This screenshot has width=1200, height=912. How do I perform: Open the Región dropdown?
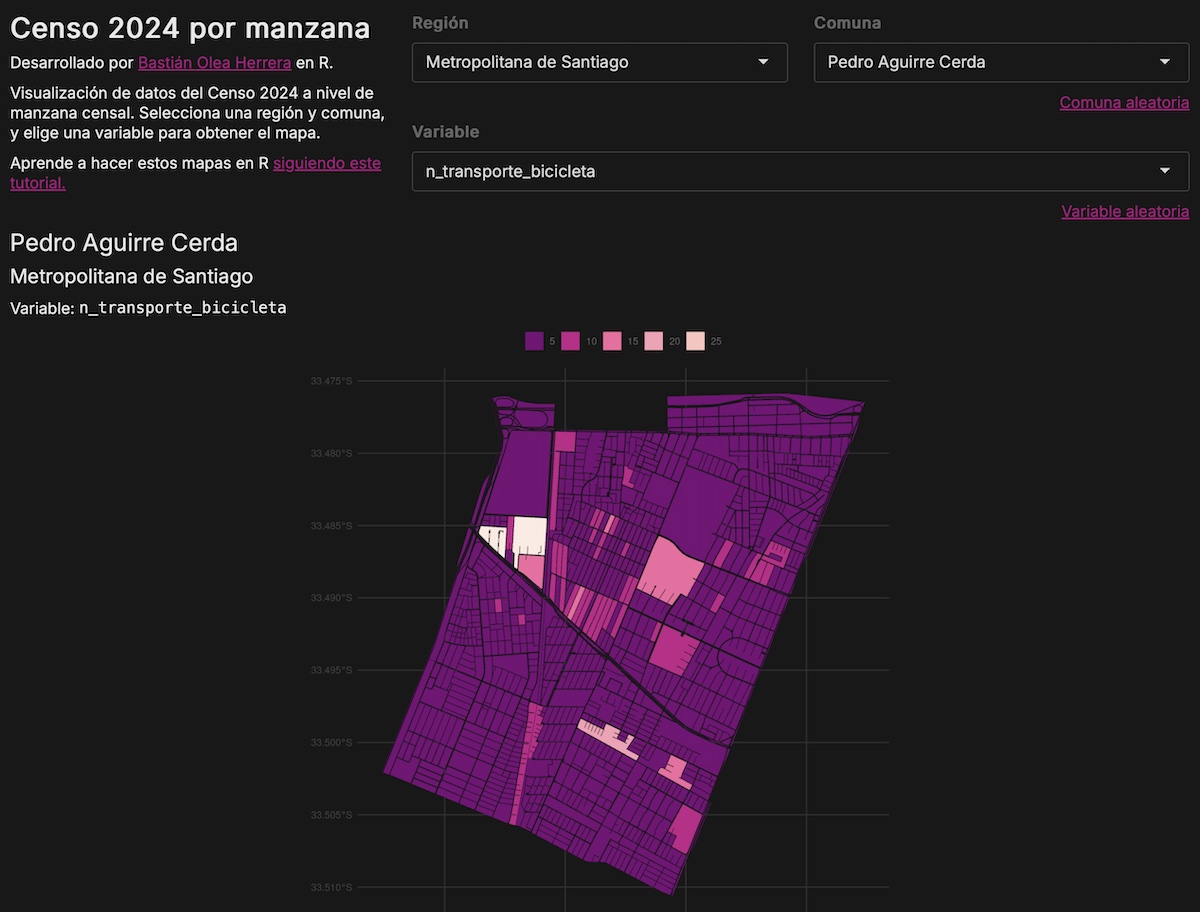click(599, 62)
